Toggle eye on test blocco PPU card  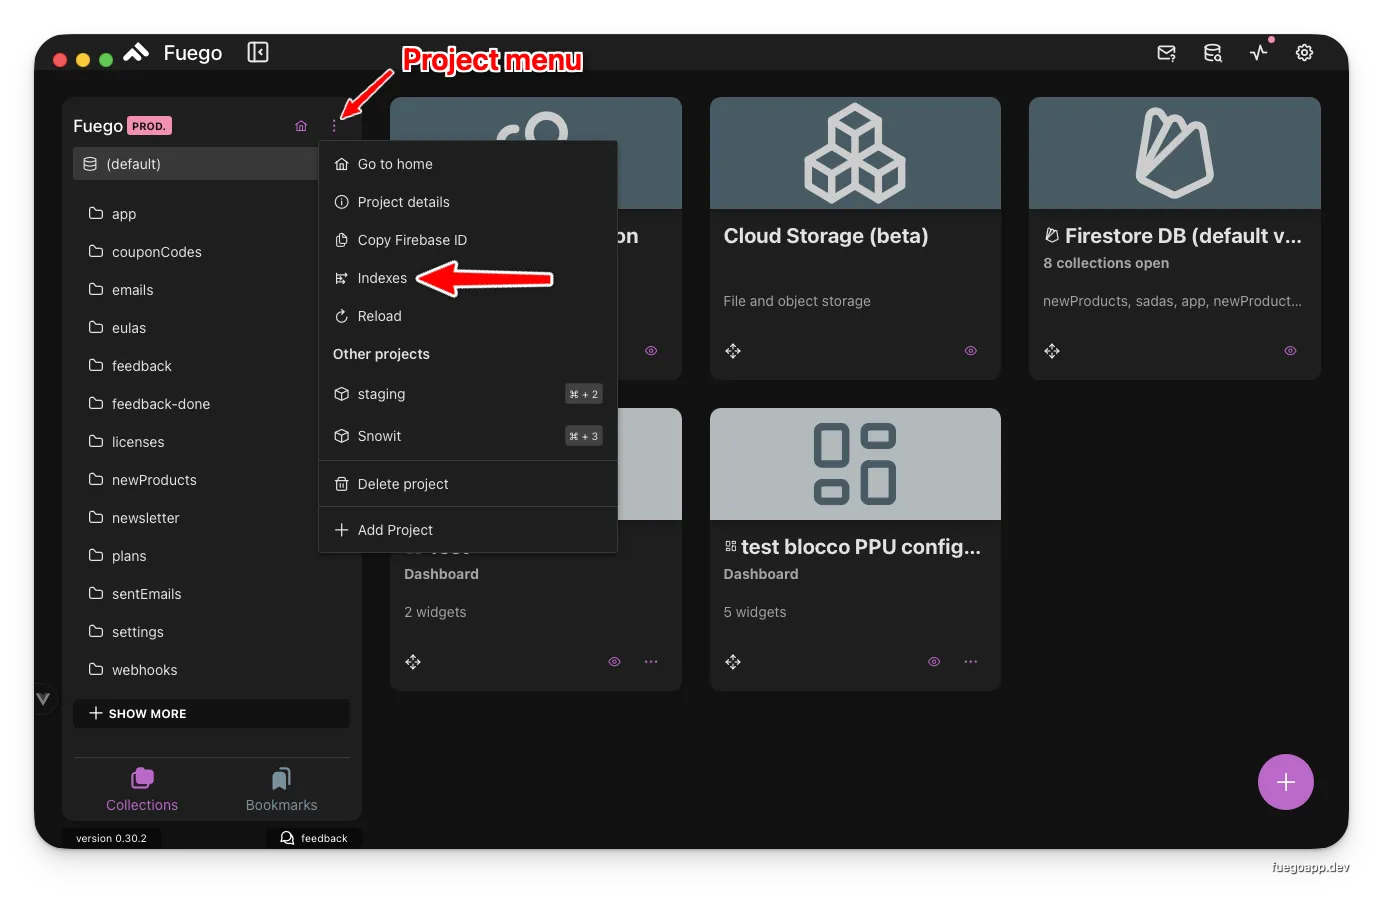pyautogui.click(x=934, y=662)
